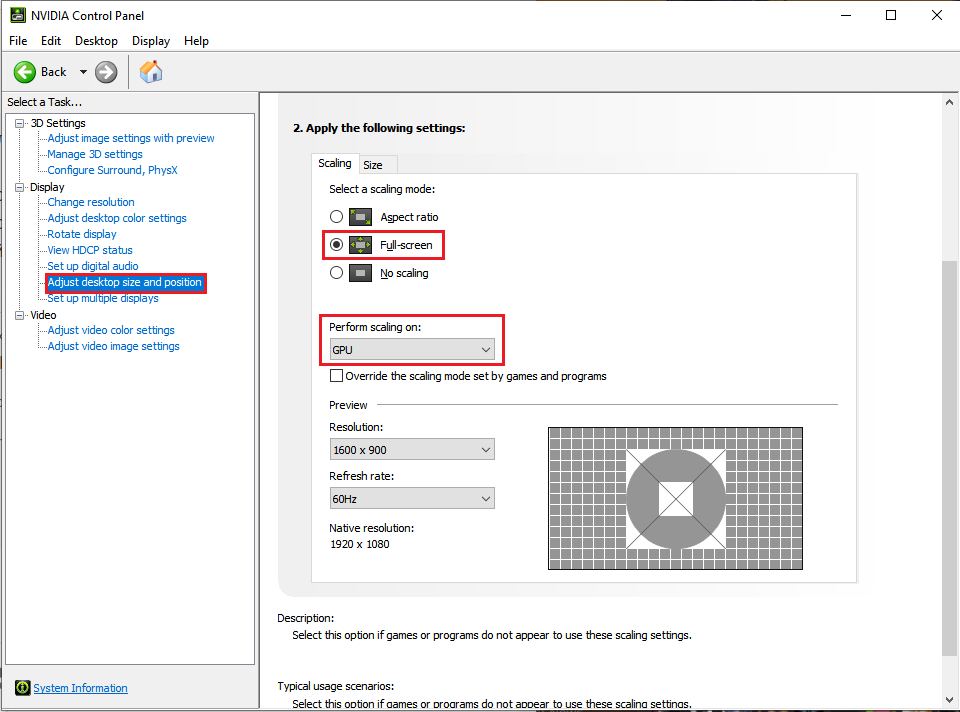Open Adjust image settings with preview
960x712 pixels.
click(x=131, y=138)
